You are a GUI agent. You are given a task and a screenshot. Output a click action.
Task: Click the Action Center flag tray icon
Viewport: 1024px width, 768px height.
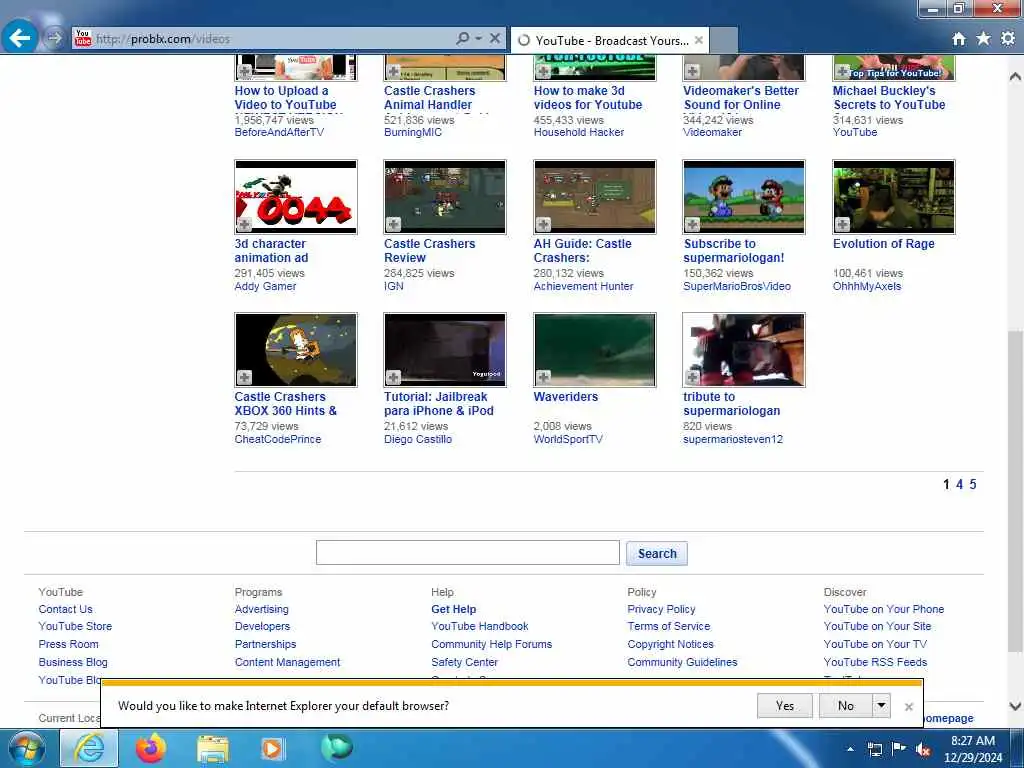[x=899, y=749]
